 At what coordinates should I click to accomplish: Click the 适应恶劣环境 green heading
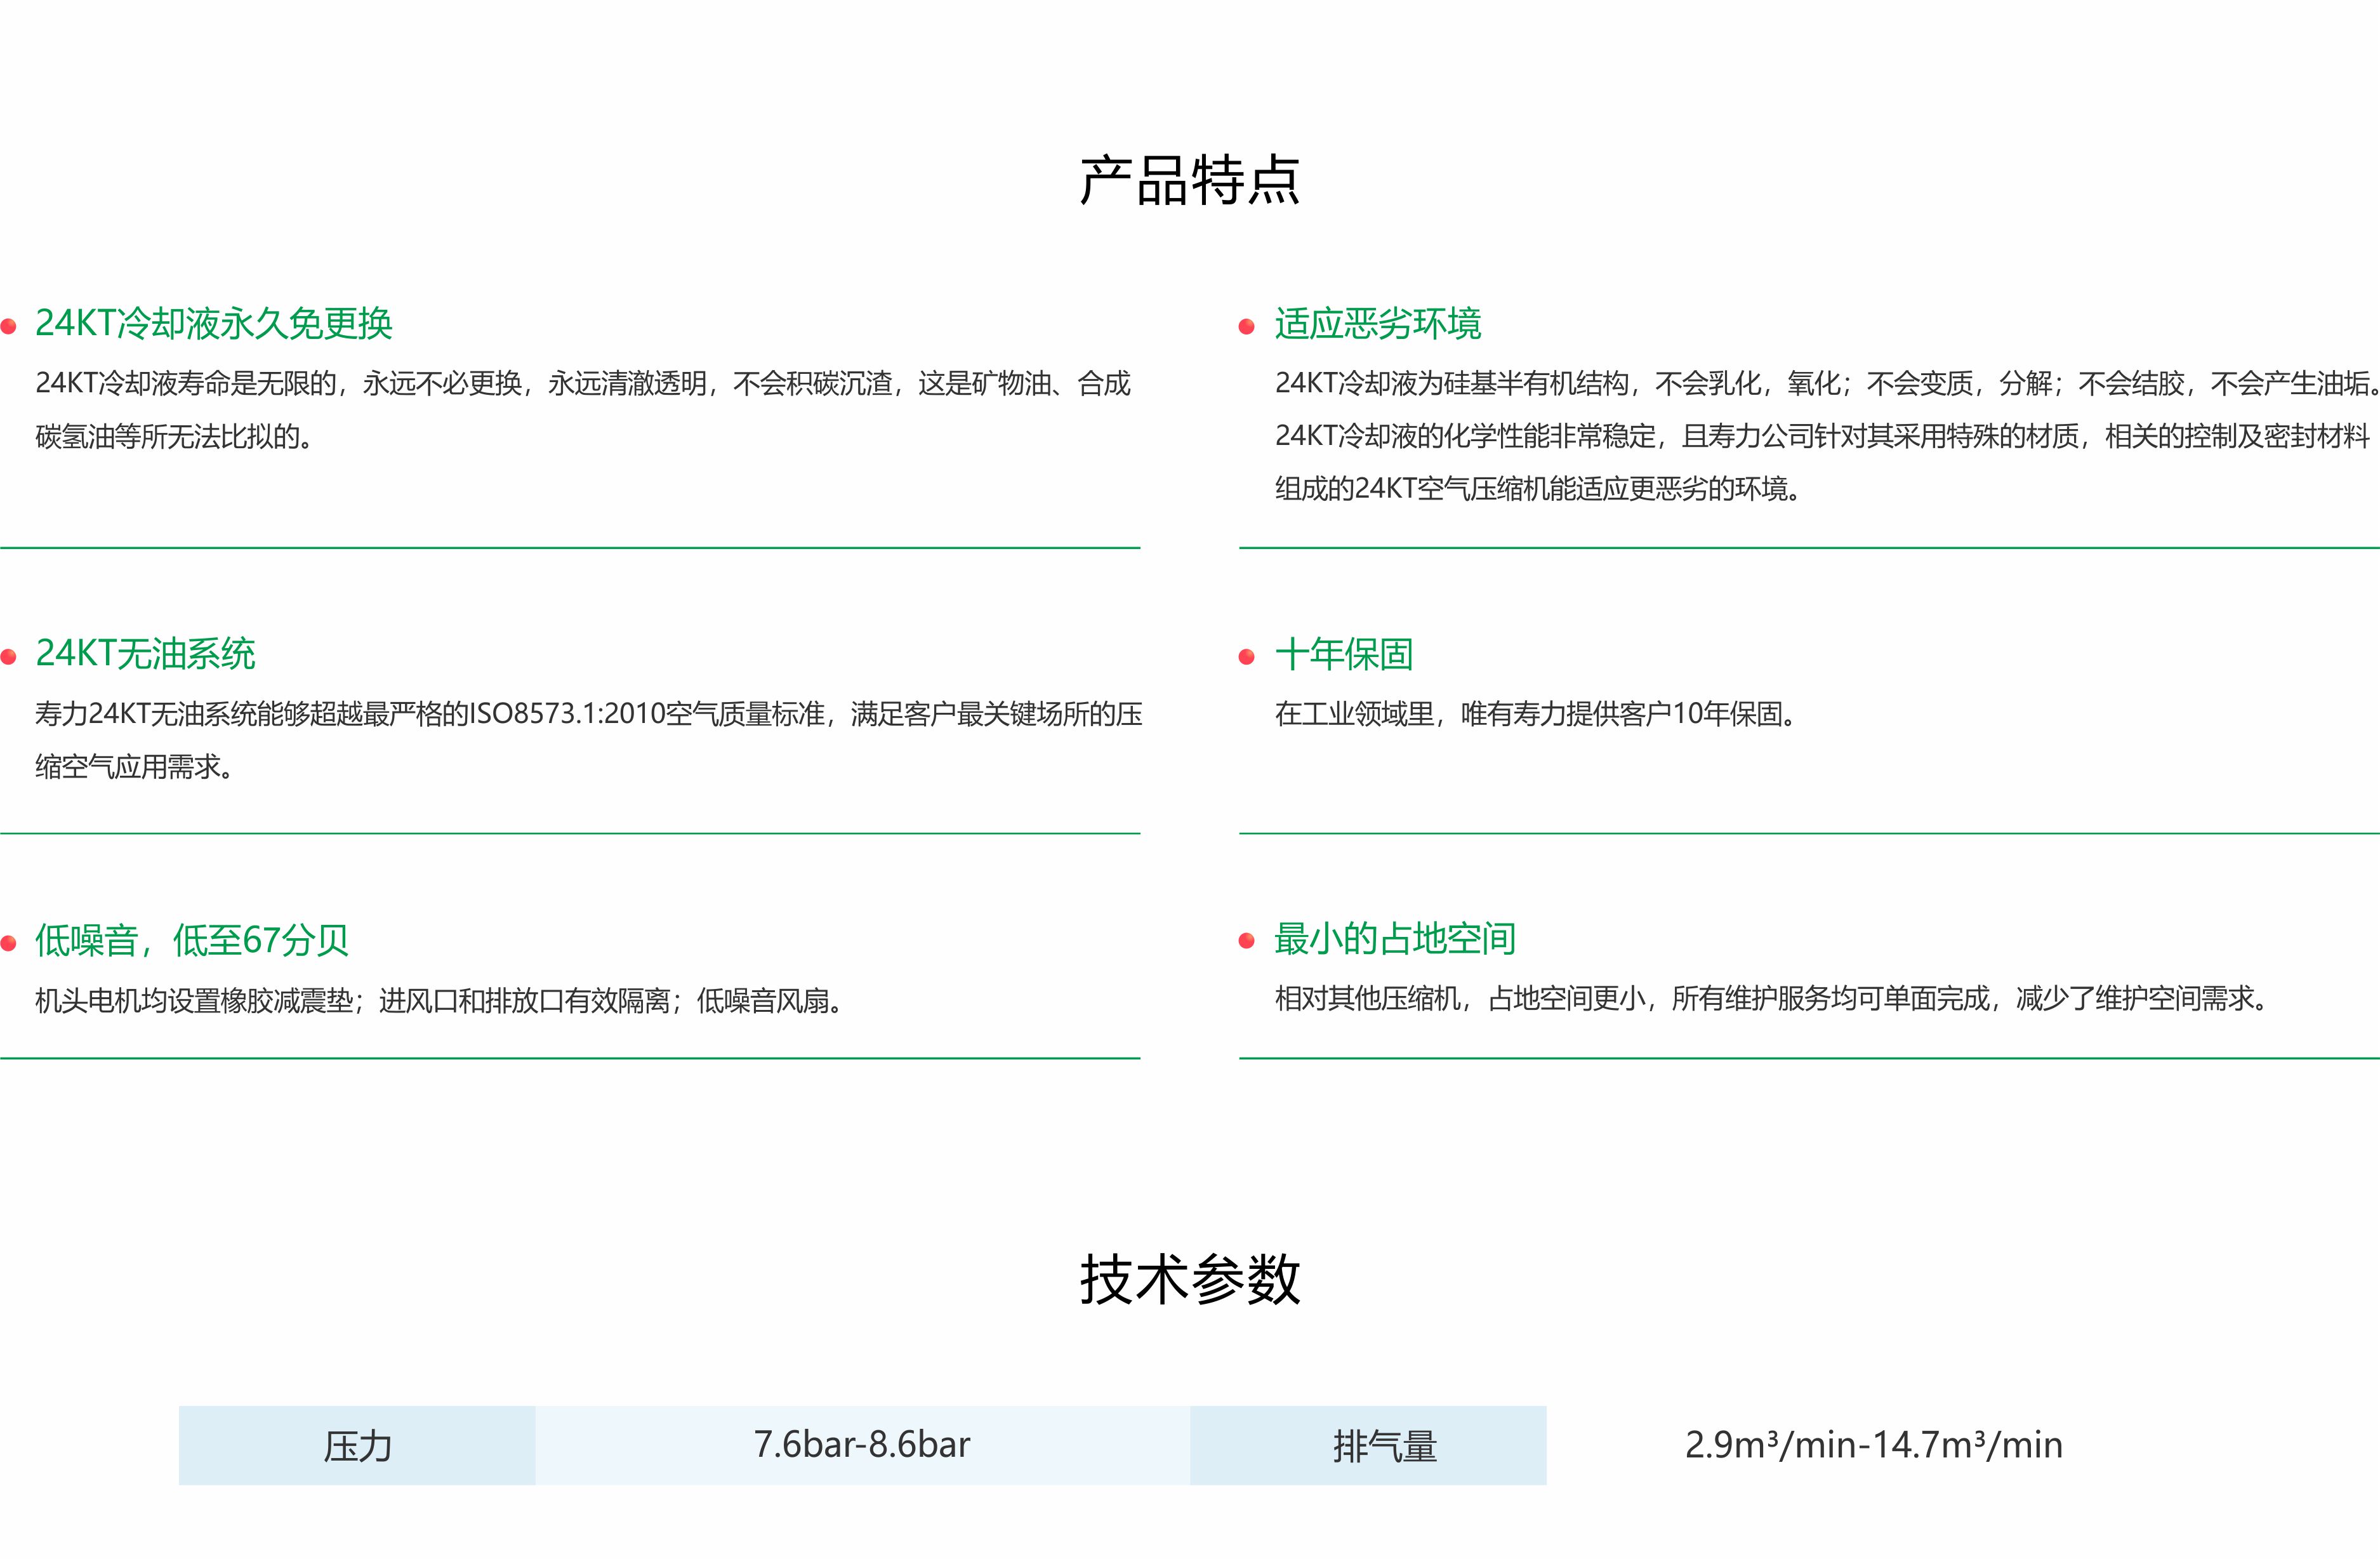click(x=1377, y=323)
